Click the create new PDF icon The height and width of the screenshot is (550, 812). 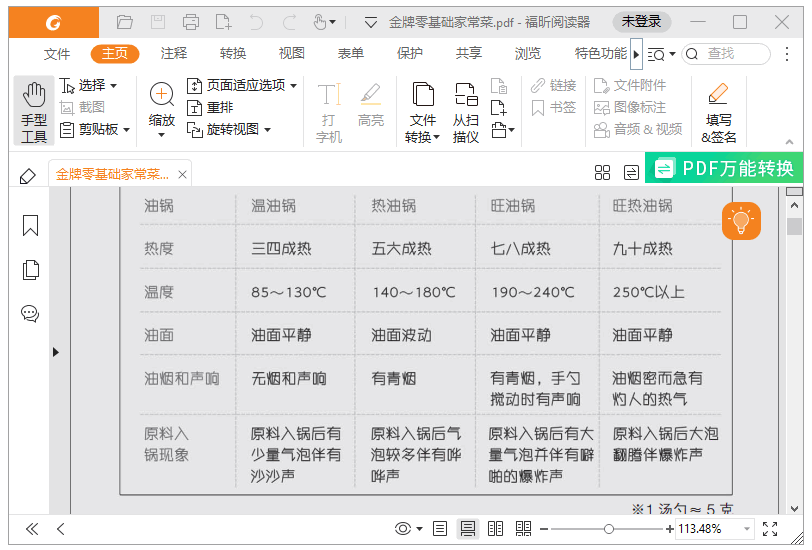point(224,22)
